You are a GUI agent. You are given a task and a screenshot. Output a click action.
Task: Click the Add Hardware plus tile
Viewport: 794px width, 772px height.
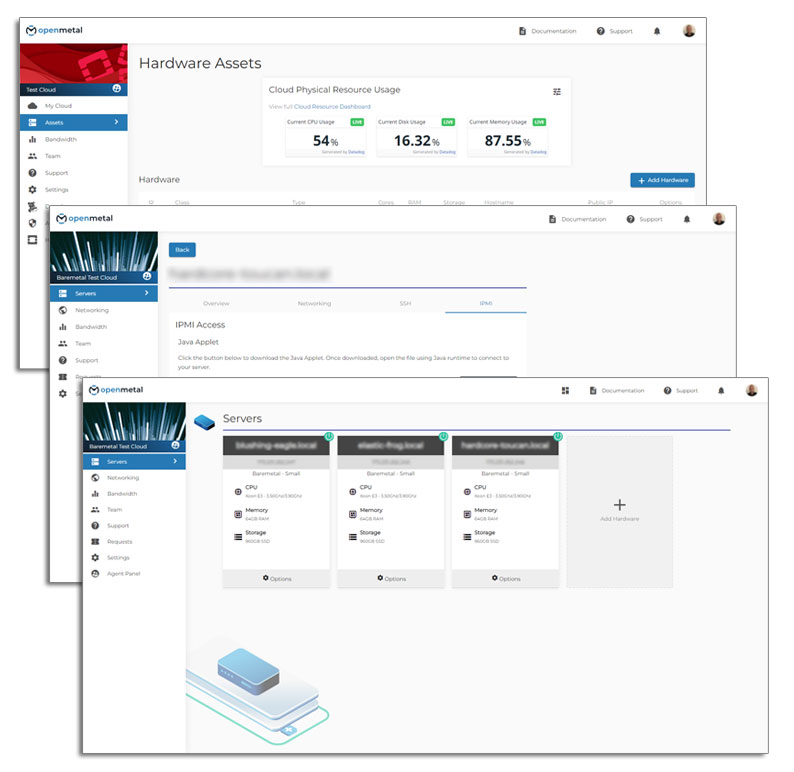[619, 511]
